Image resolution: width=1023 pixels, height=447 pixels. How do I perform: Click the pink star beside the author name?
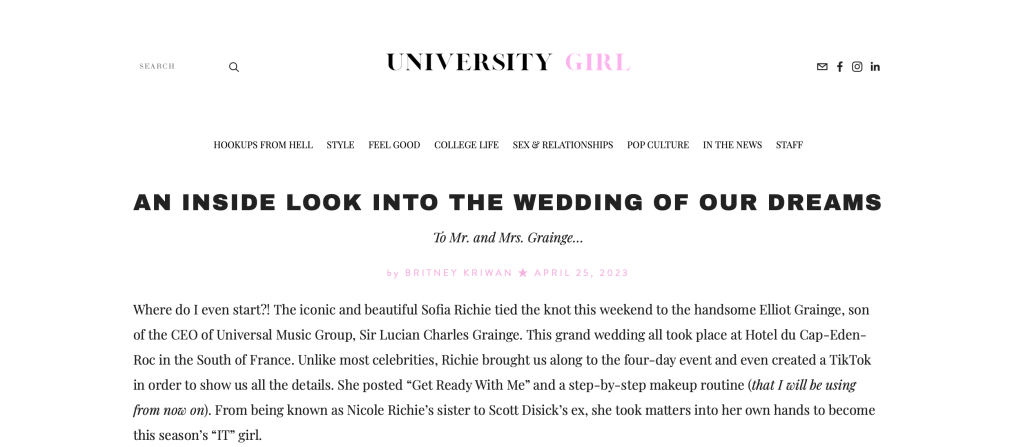pos(523,273)
